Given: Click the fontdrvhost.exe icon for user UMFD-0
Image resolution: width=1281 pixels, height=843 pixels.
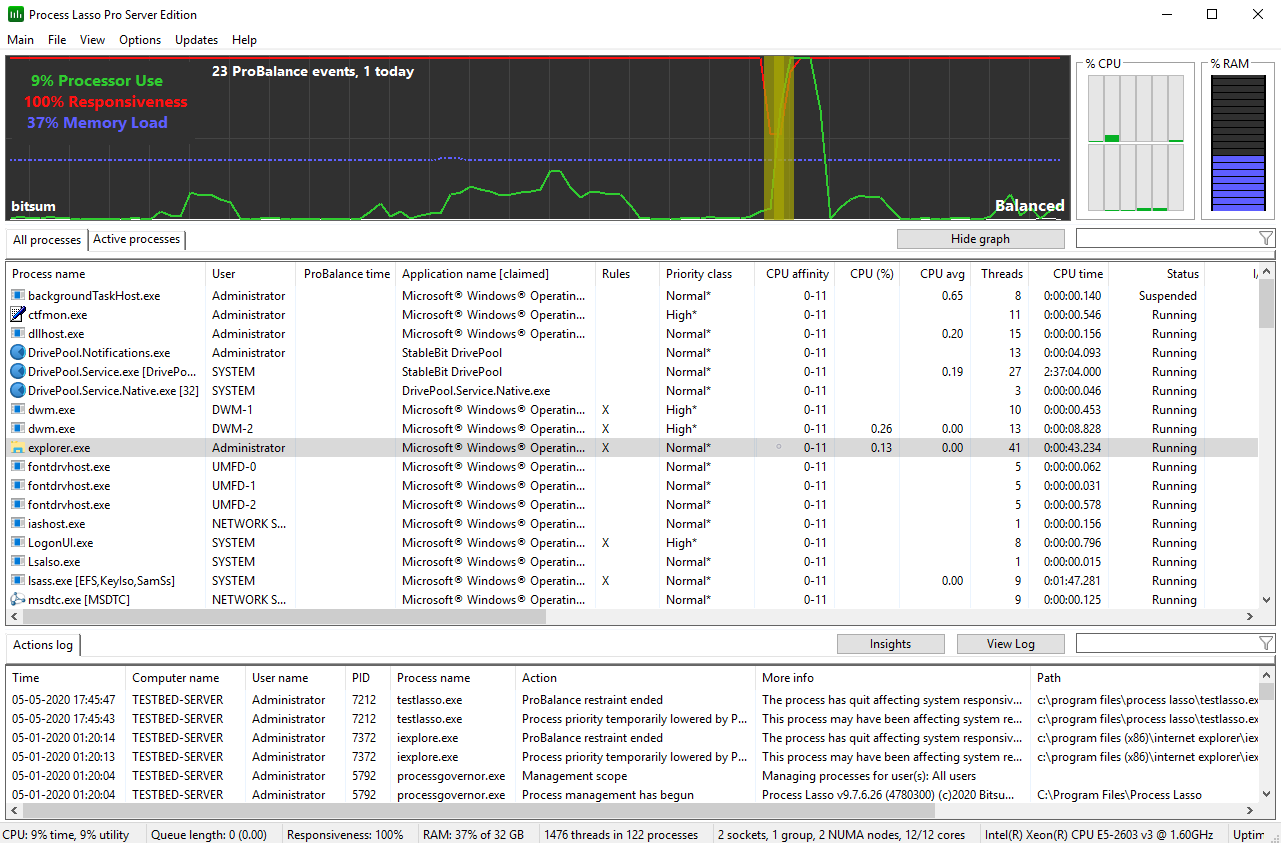Looking at the screenshot, I should point(17,467).
